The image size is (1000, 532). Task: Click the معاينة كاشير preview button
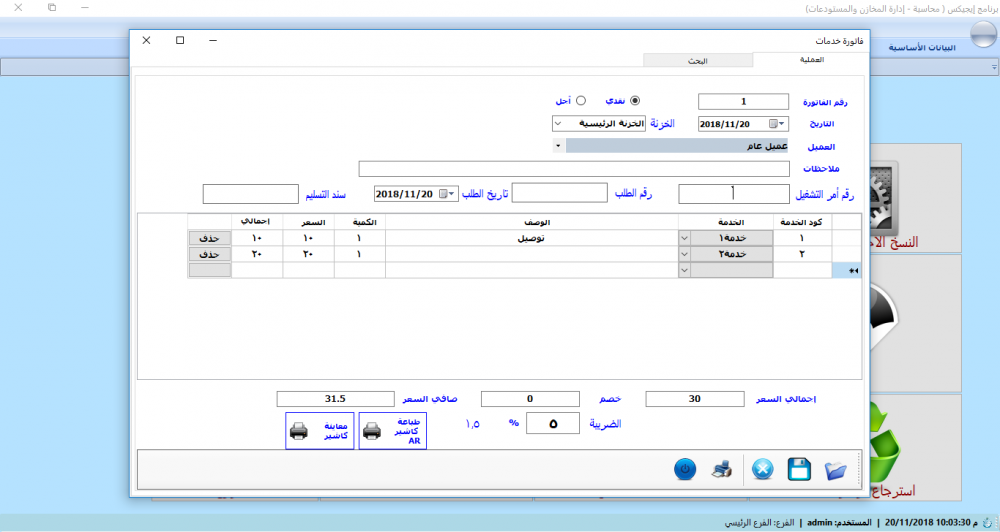click(320, 431)
